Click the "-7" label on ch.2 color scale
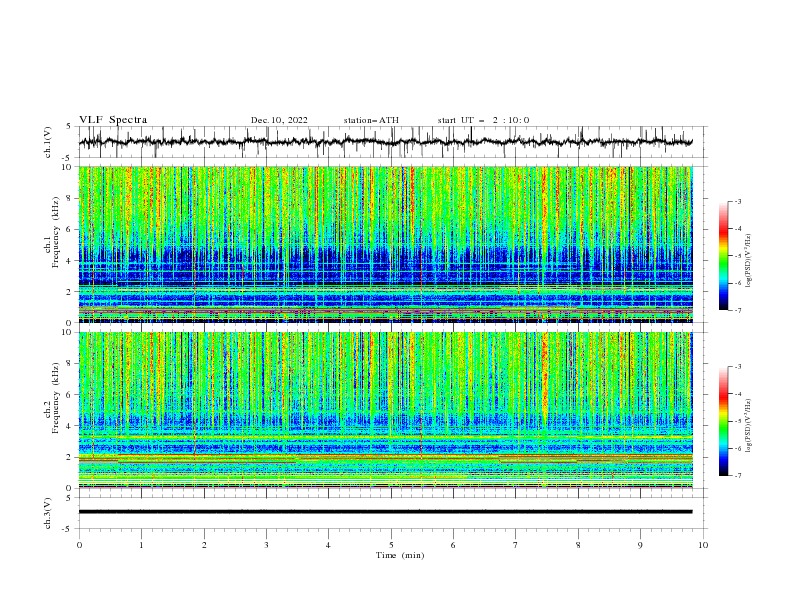792x612 pixels. [737, 475]
